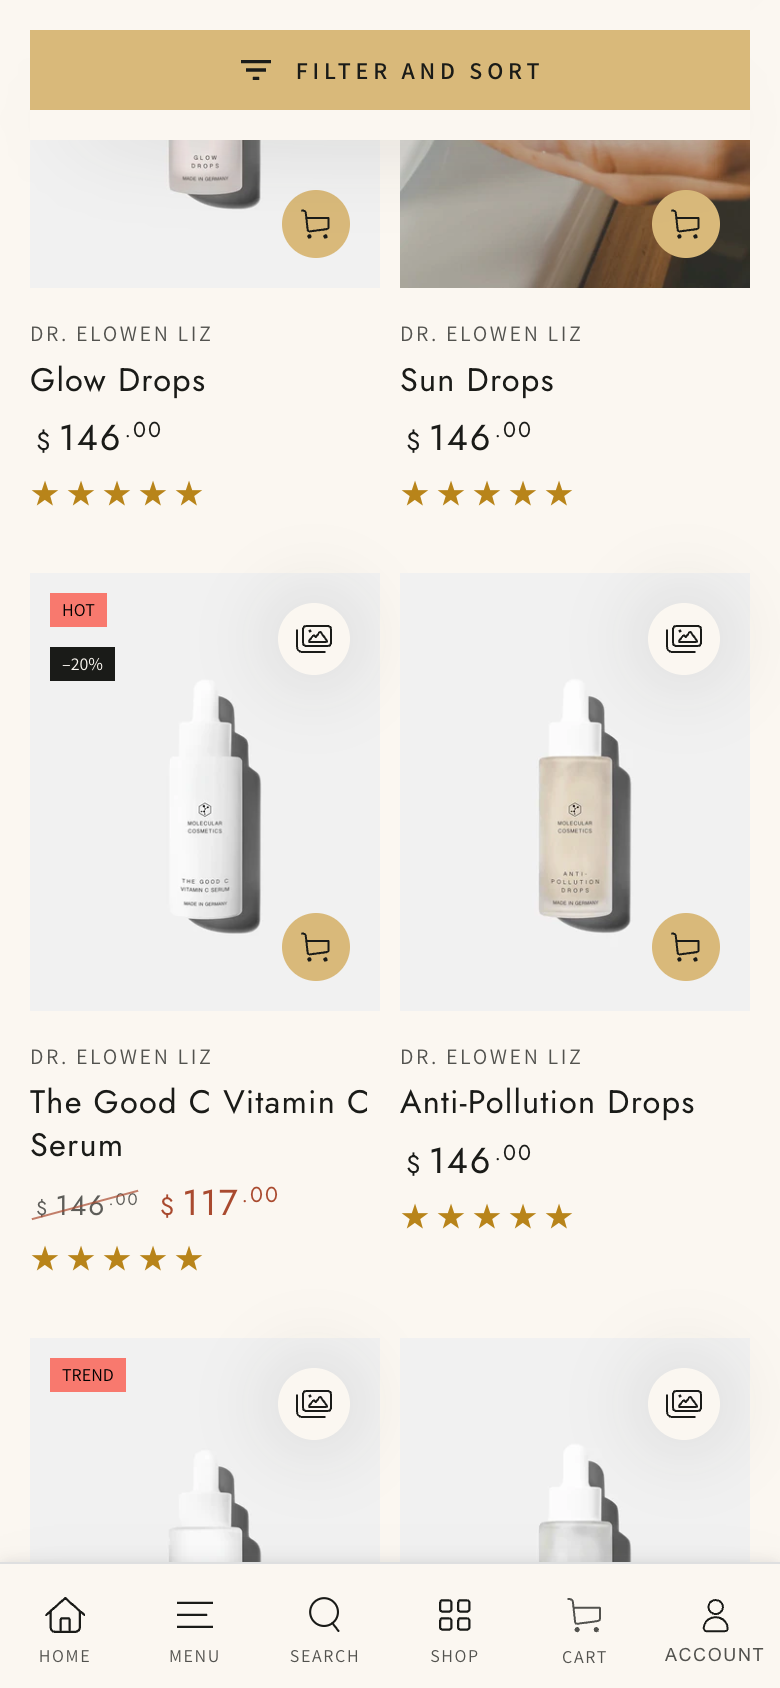Viewport: 780px width, 1688px height.
Task: Open gallery icon on bottom-right product
Action: click(x=684, y=1403)
